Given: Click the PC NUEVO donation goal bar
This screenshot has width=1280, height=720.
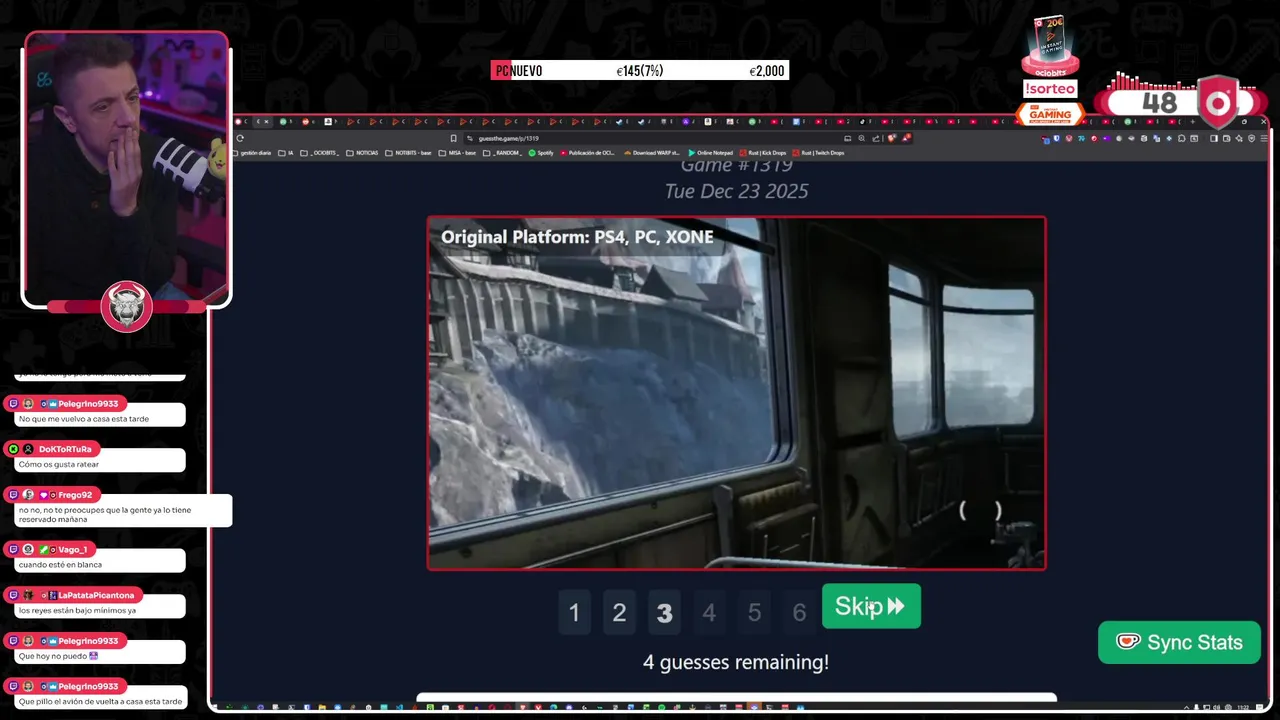Looking at the screenshot, I should (640, 70).
